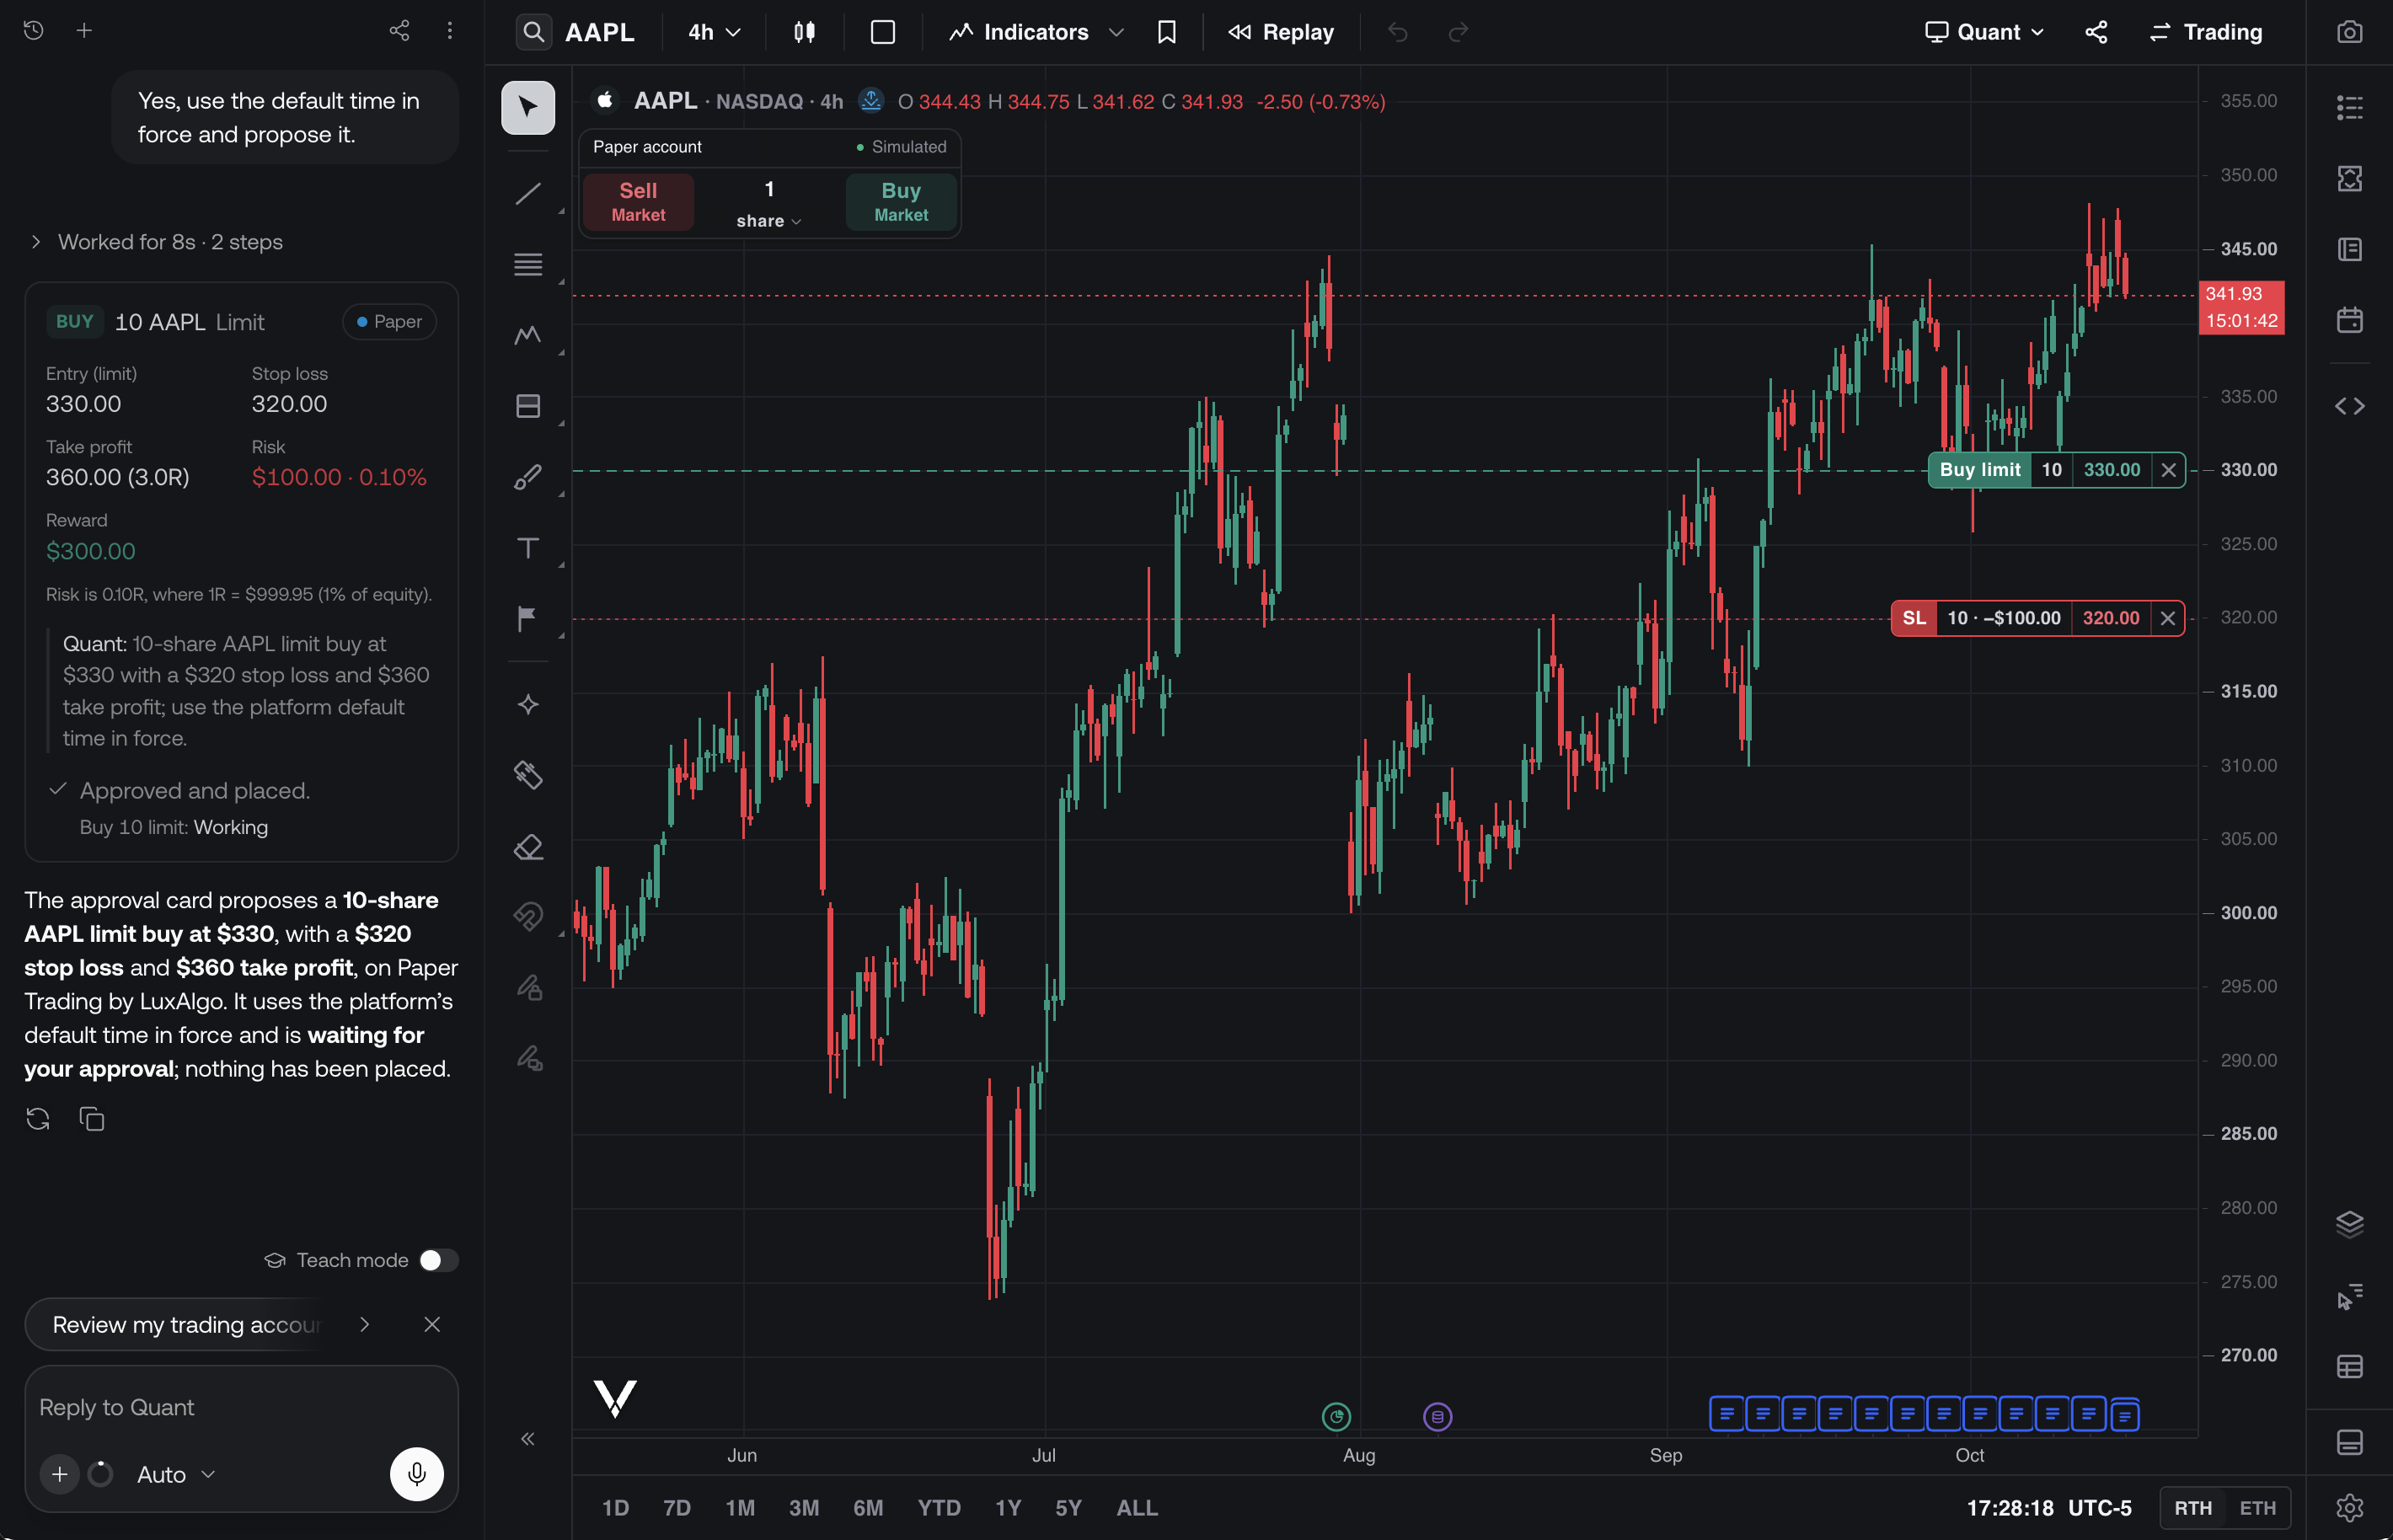Screen dimensions: 2393x1540
Task: Switch session to RTH
Action: [x=2193, y=1508]
